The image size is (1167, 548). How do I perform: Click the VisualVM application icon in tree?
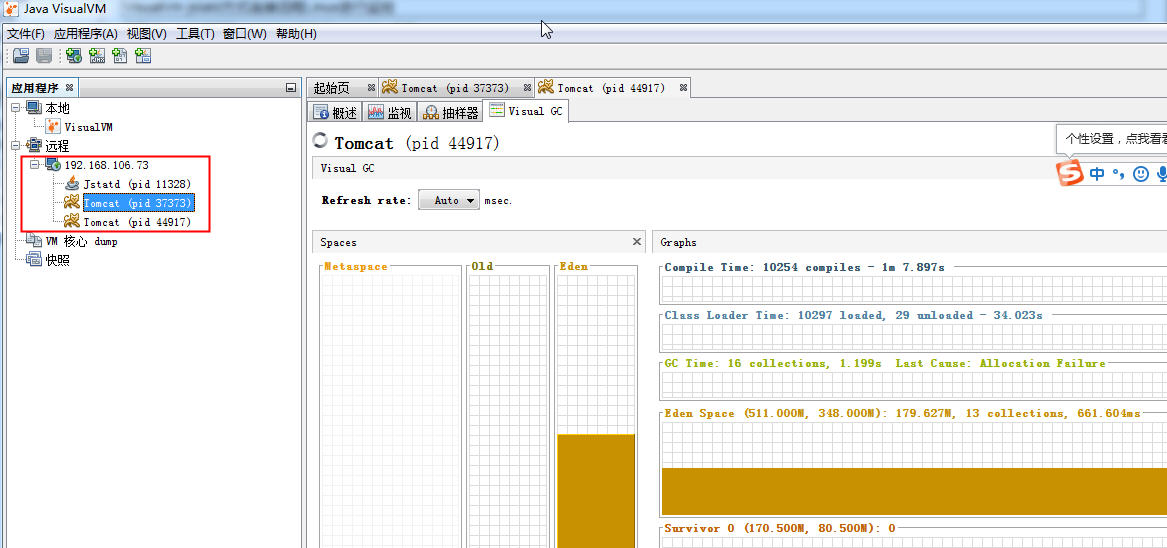[53, 127]
